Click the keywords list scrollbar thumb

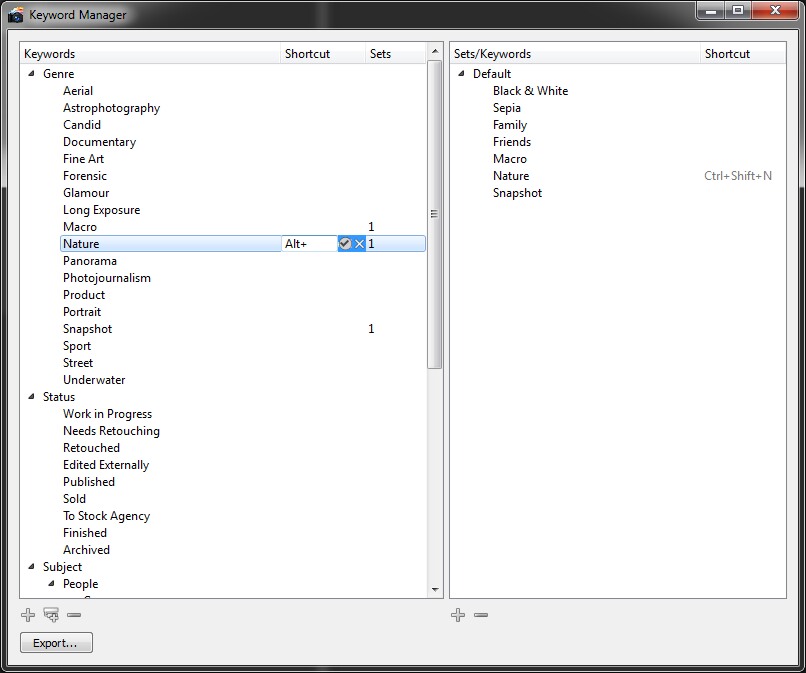point(434,214)
